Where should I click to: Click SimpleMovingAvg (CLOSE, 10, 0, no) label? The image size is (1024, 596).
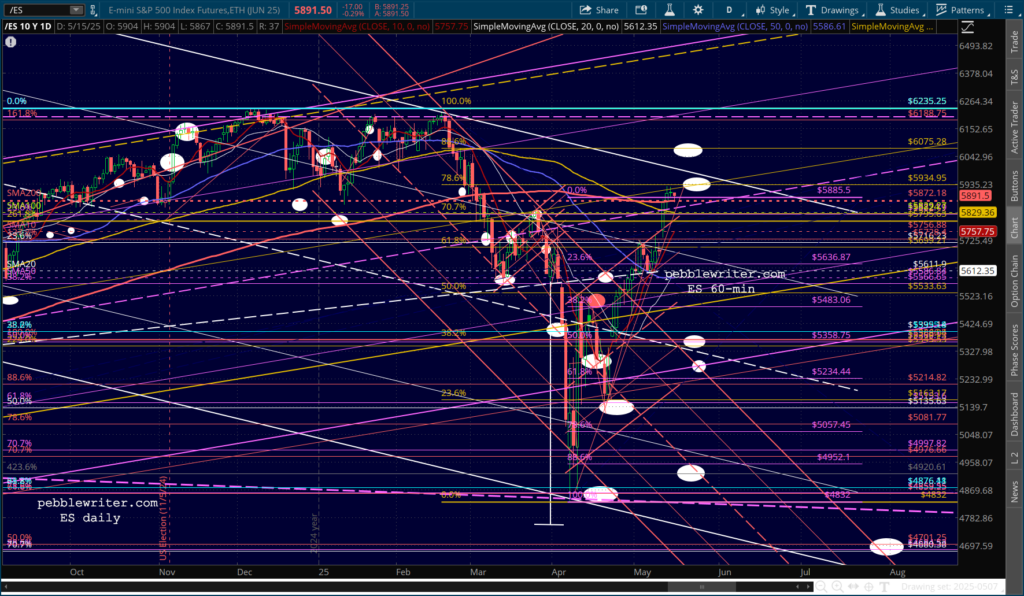357,27
